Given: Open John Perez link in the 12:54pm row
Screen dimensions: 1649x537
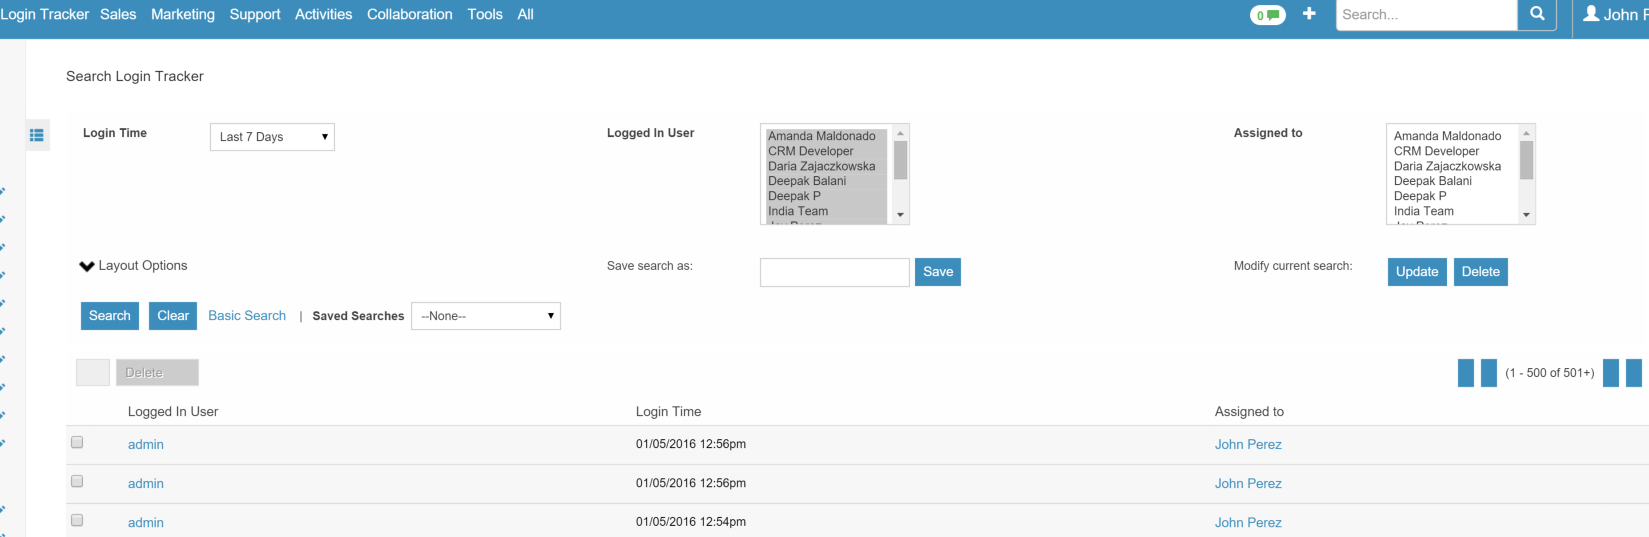Looking at the screenshot, I should pyautogui.click(x=1248, y=523).
